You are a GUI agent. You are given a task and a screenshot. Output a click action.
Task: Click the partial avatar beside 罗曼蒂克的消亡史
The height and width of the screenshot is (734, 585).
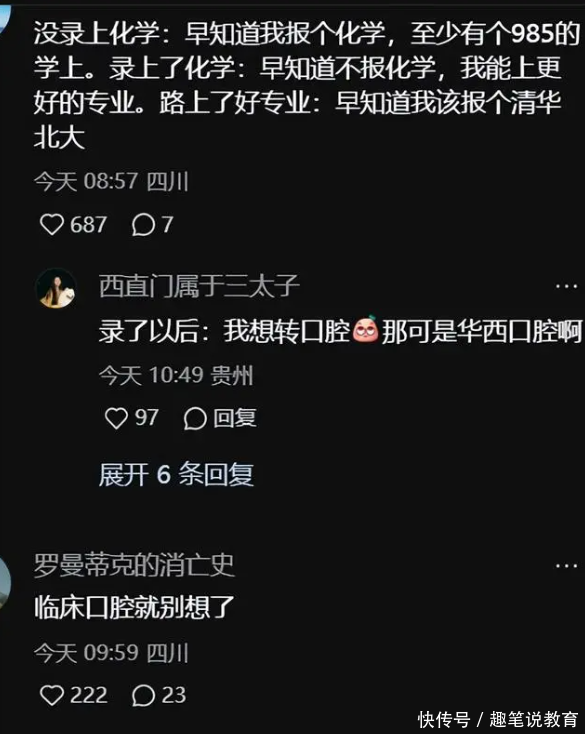(5, 583)
